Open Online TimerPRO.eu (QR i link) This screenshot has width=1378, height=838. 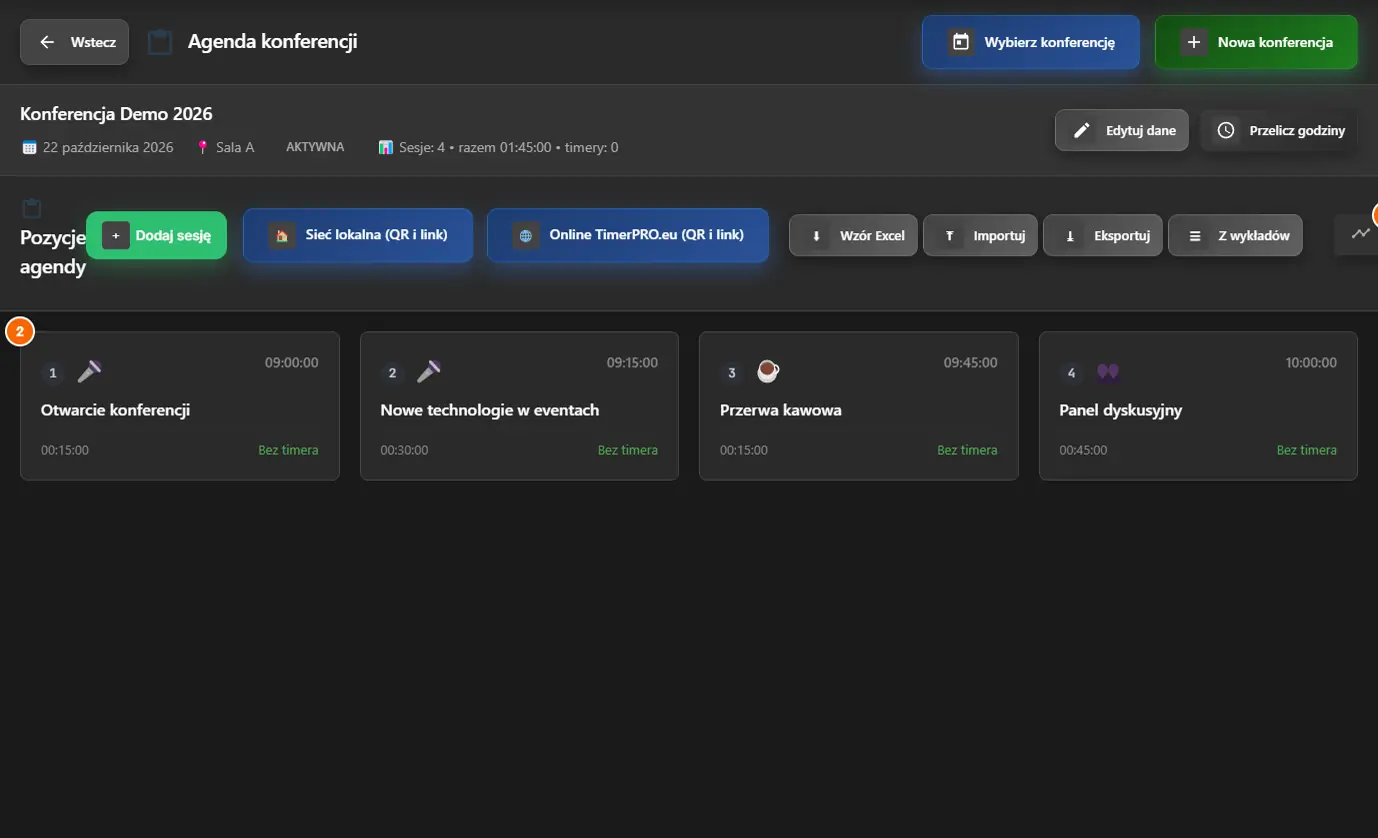pyautogui.click(x=628, y=236)
